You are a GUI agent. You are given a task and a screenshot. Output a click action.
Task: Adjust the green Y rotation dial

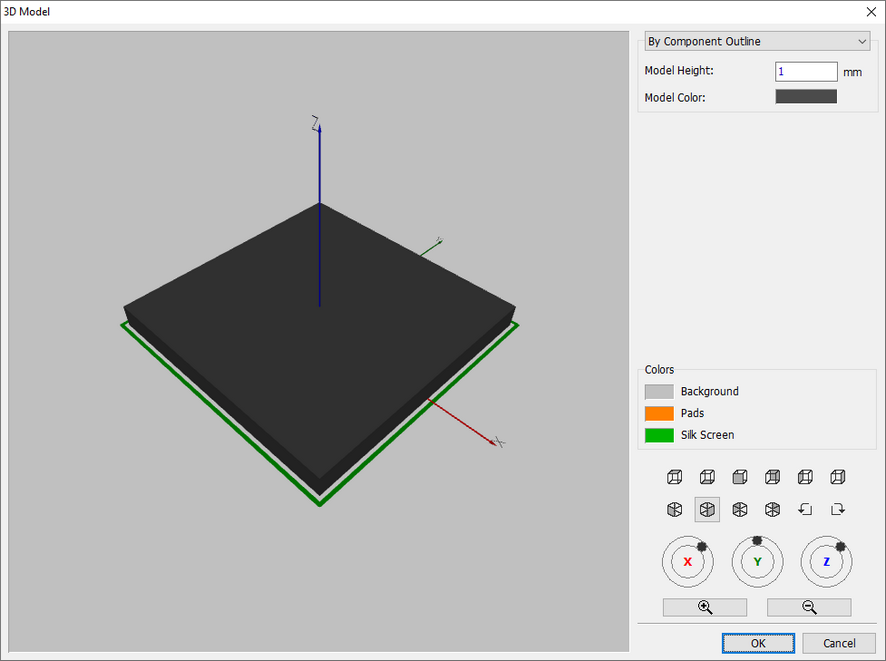click(757, 562)
